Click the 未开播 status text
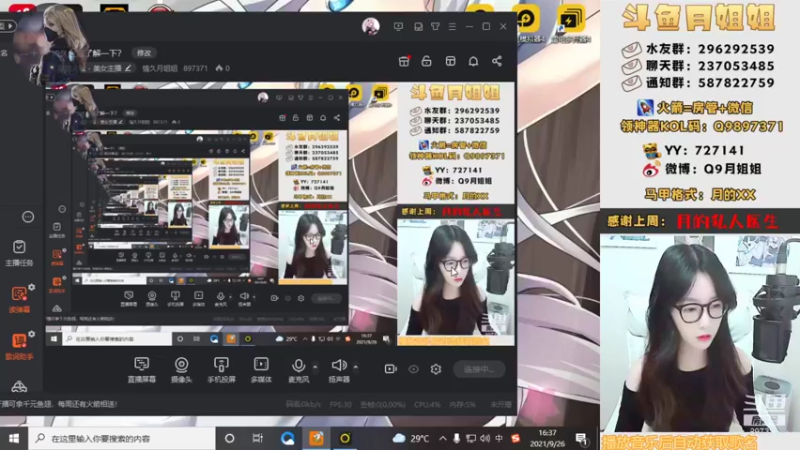 (501, 404)
